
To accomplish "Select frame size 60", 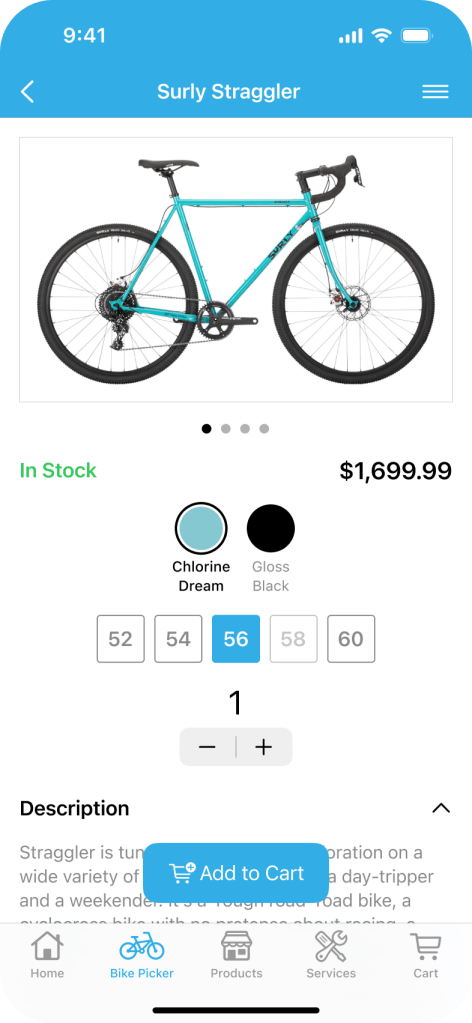I will coord(351,639).
